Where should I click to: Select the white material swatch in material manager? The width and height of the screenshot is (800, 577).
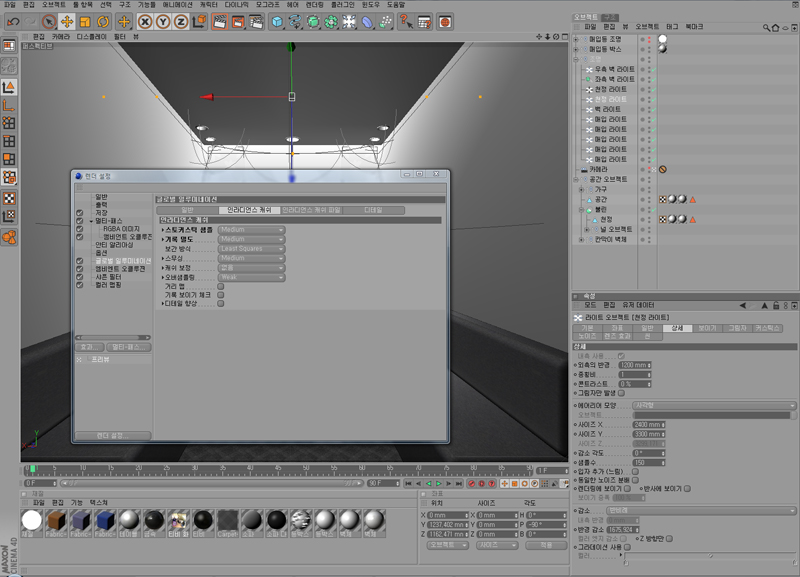point(32,521)
